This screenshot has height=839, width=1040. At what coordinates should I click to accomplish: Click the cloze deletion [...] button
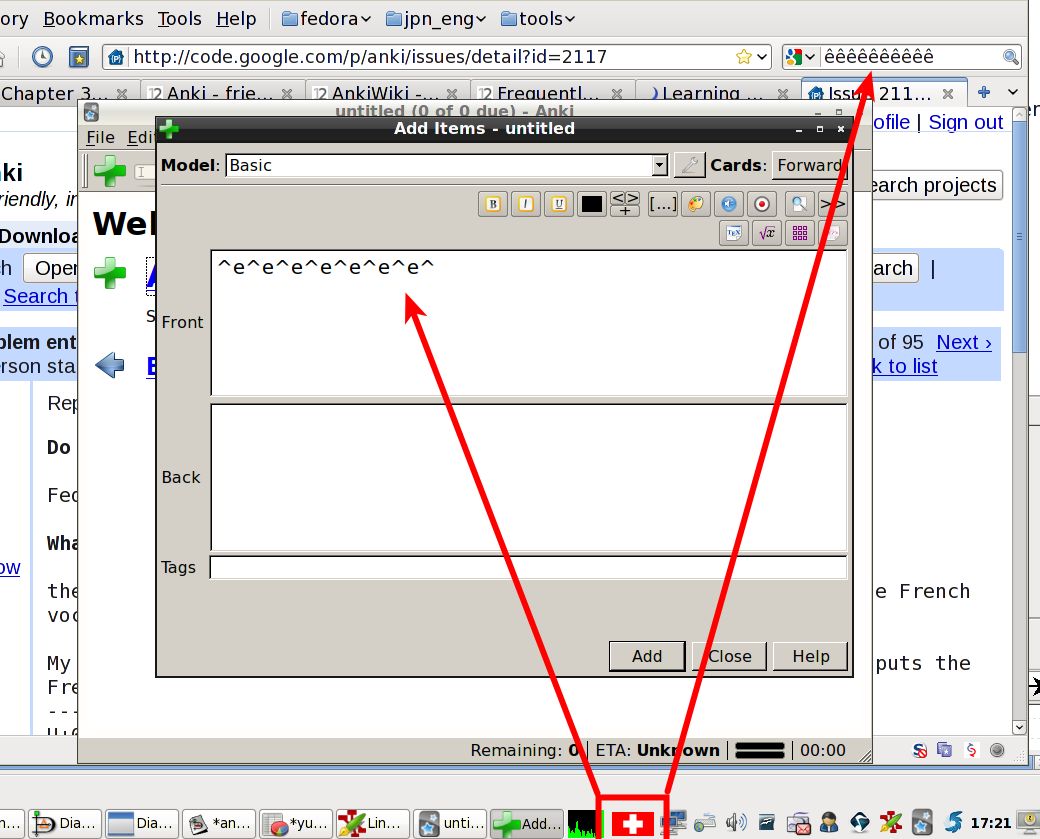point(663,204)
